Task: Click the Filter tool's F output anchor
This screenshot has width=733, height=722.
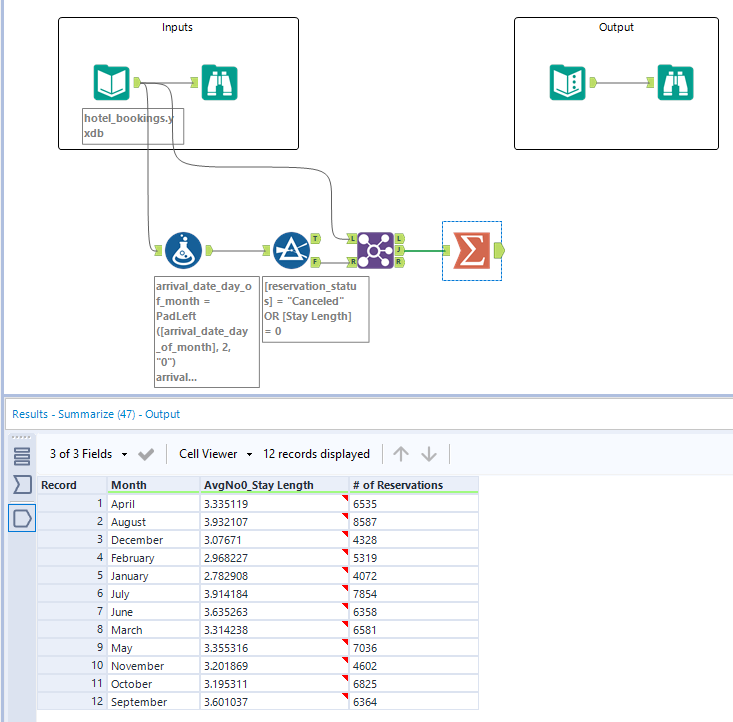Action: pos(316,262)
